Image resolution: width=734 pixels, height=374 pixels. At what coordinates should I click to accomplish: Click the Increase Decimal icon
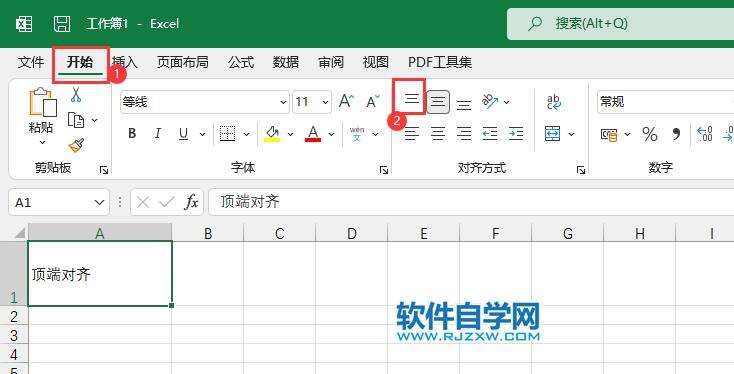click(x=705, y=134)
